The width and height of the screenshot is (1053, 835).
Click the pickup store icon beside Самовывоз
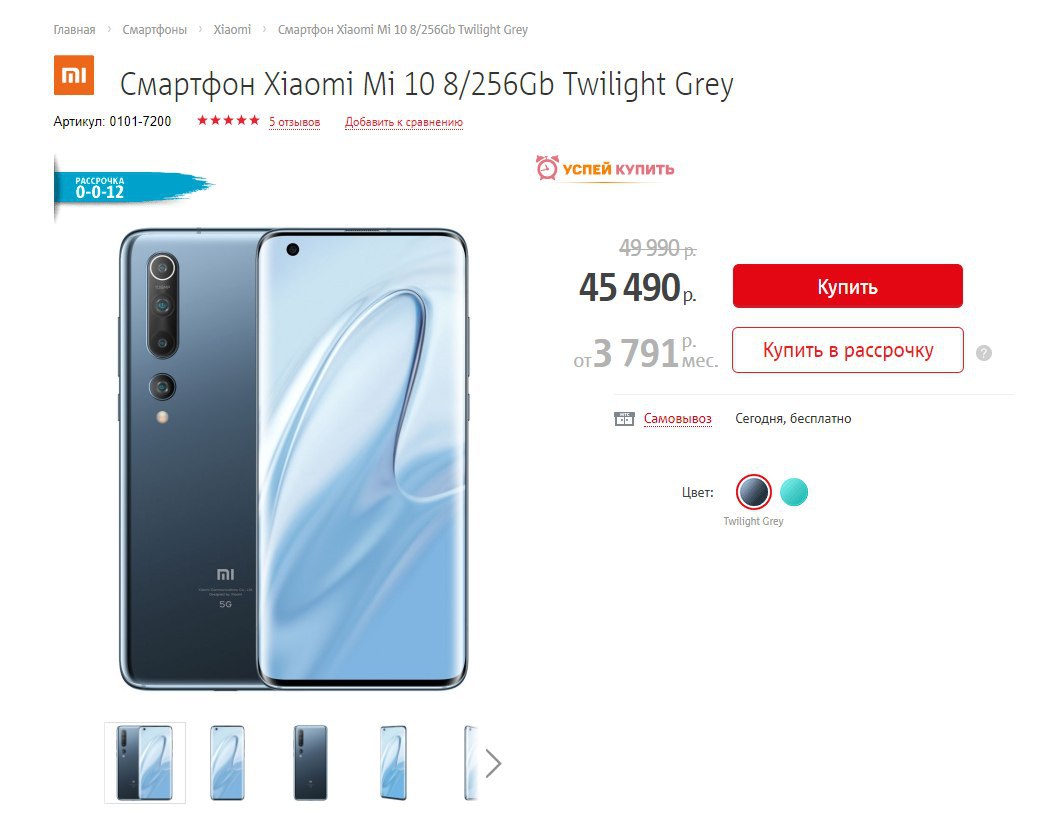(624, 419)
